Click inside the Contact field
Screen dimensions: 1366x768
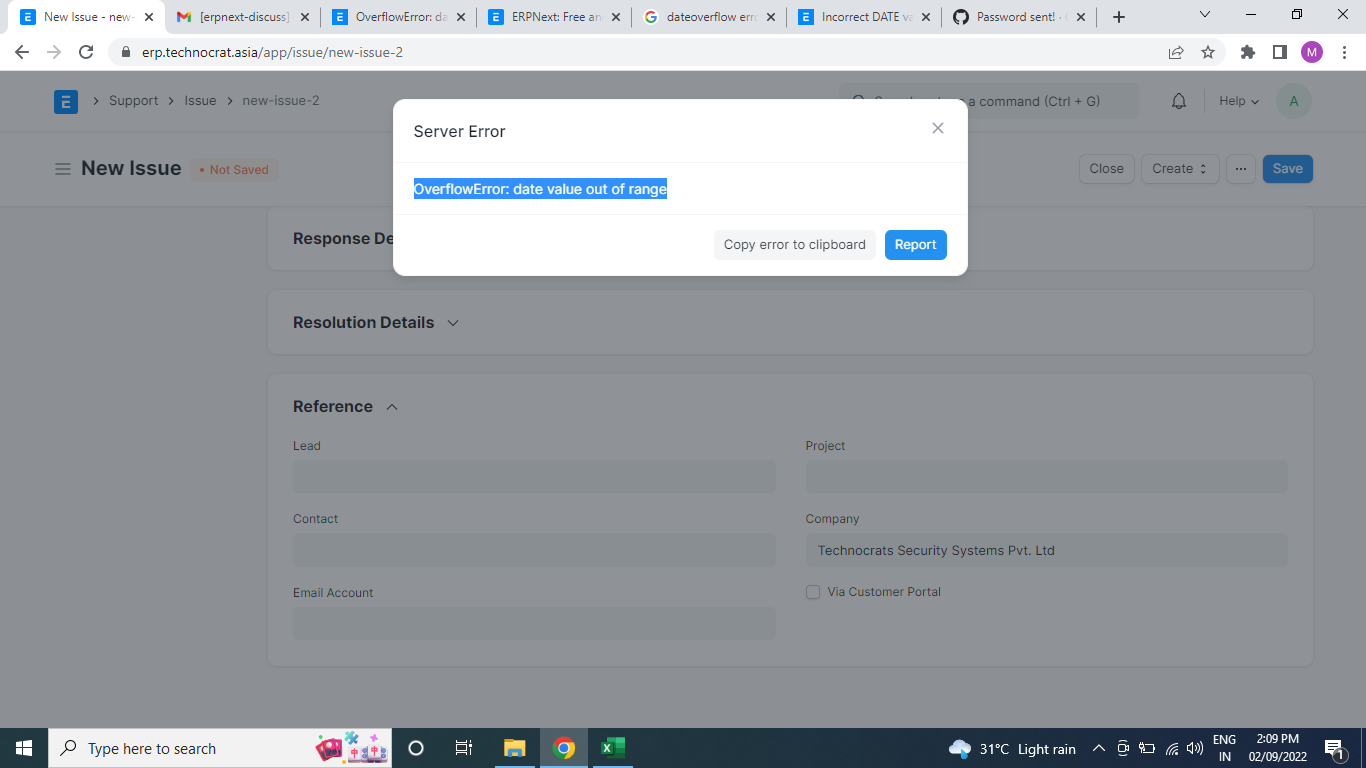pos(534,549)
